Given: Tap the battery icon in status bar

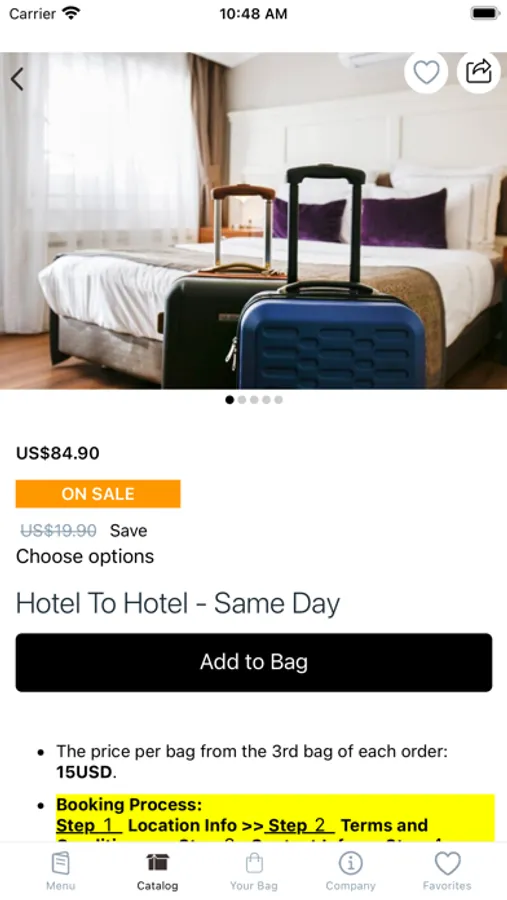Looking at the screenshot, I should (x=485, y=13).
